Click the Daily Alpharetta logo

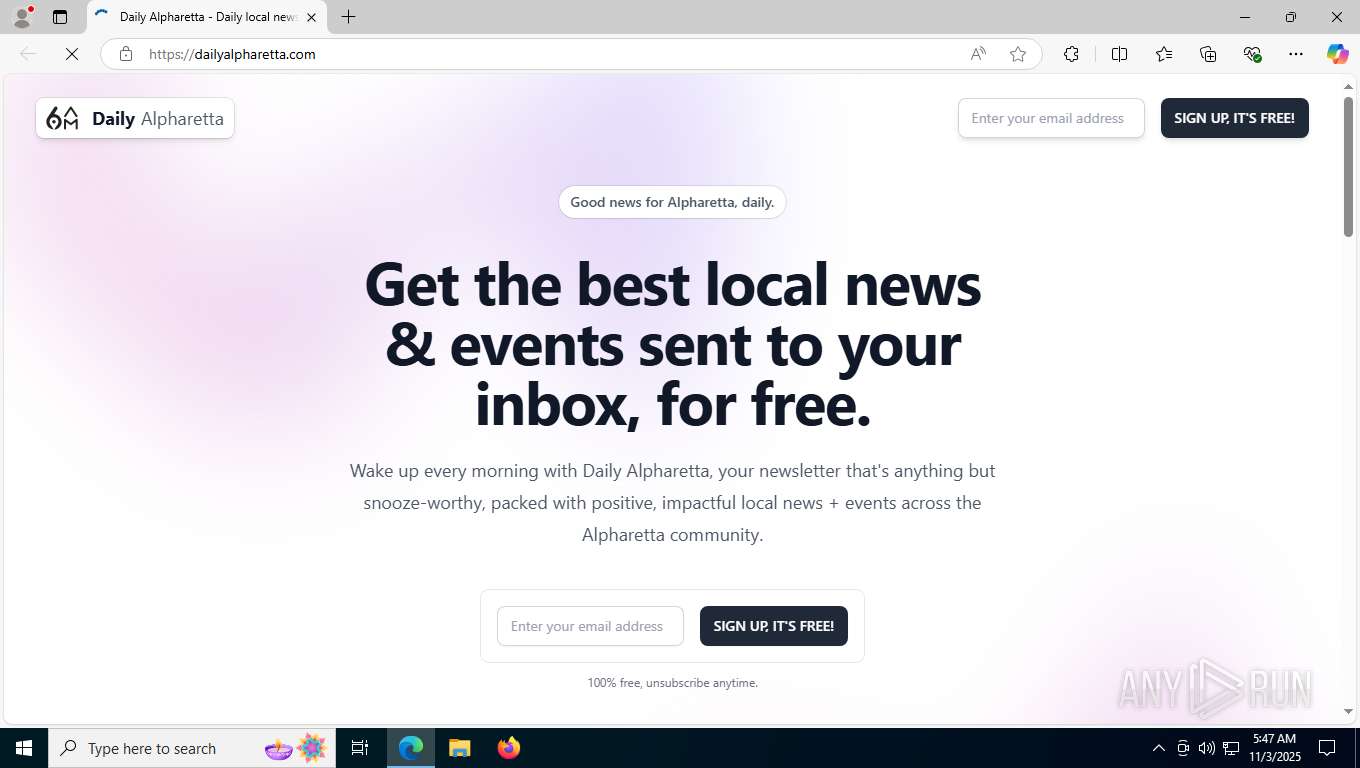tap(135, 118)
